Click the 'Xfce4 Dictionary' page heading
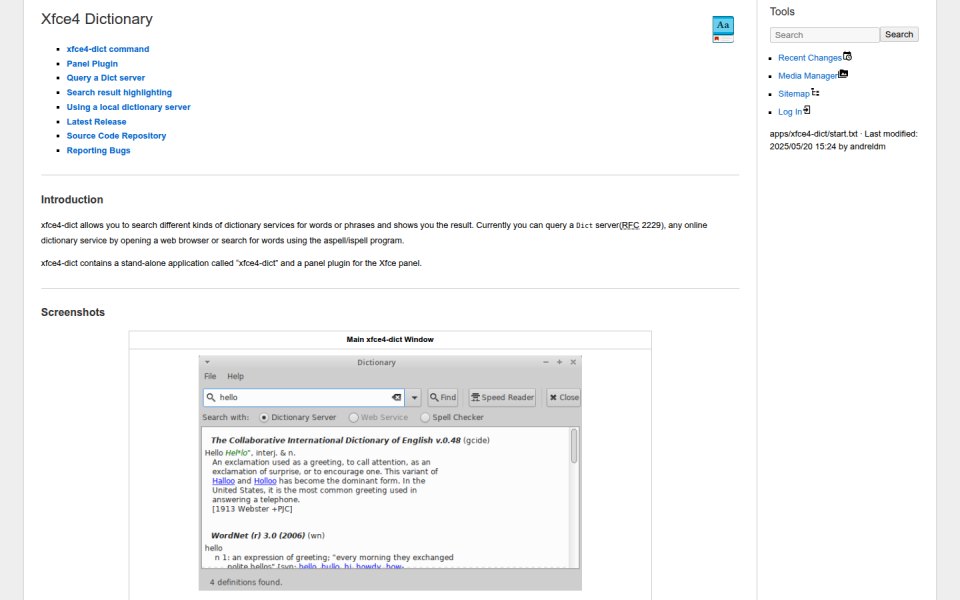Screen dimensions: 960x600 click(x=97, y=19)
